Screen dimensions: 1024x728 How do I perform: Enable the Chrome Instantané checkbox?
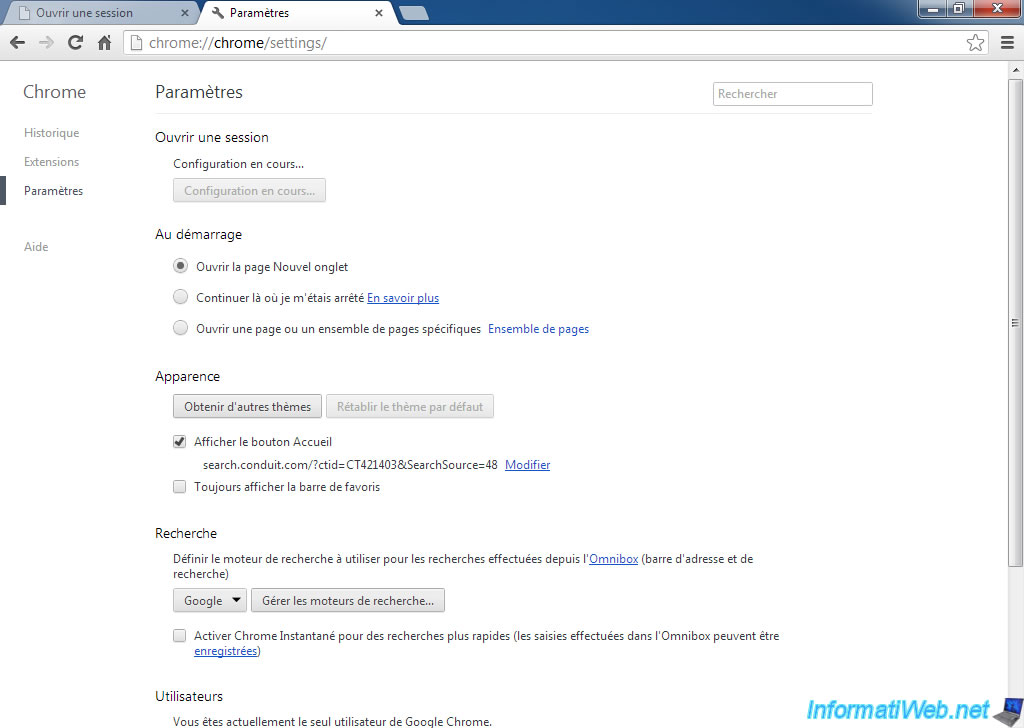click(x=180, y=636)
